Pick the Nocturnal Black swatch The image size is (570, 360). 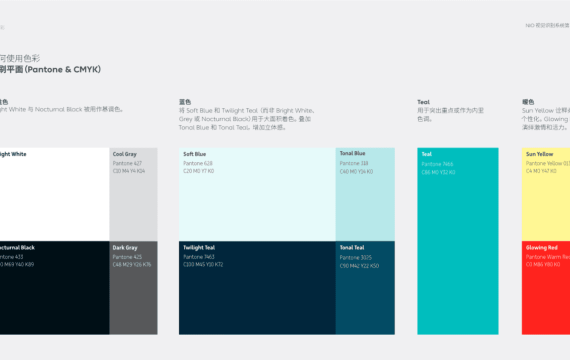point(55,288)
